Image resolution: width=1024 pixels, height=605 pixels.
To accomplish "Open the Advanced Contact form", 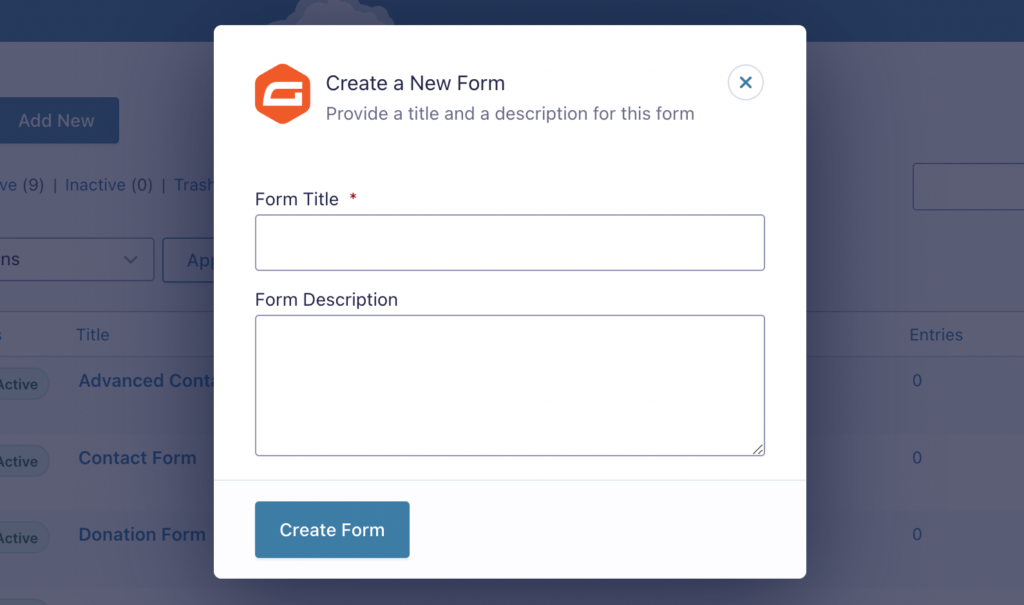I will pos(147,381).
